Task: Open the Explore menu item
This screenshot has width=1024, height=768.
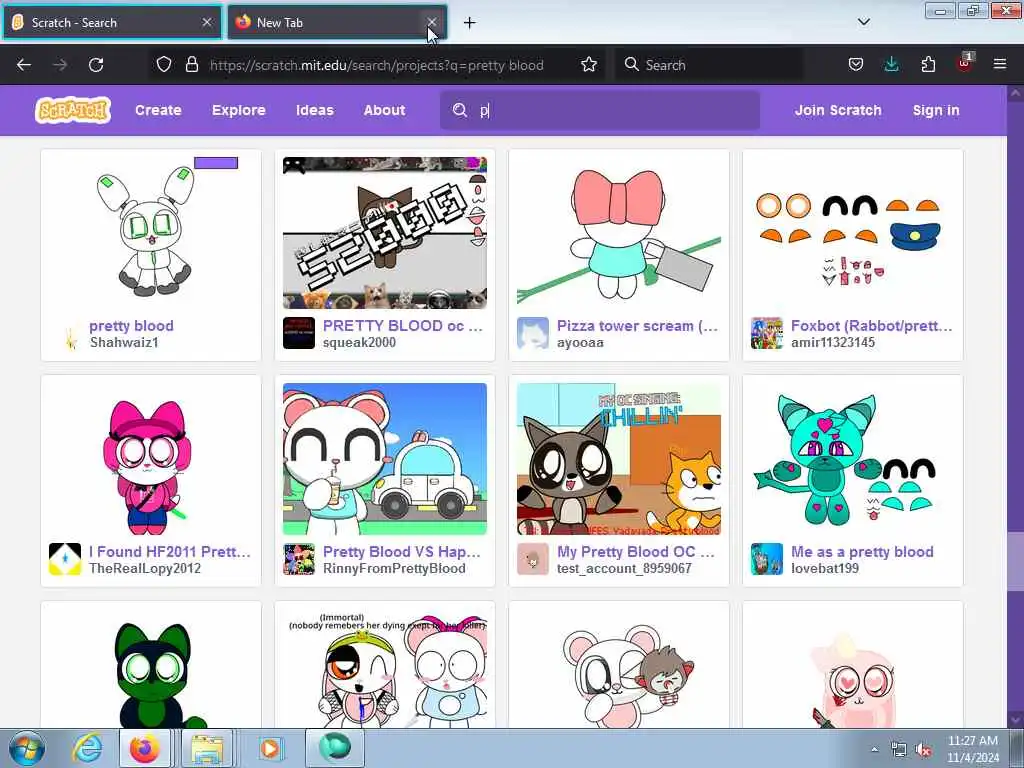Action: pos(238,110)
